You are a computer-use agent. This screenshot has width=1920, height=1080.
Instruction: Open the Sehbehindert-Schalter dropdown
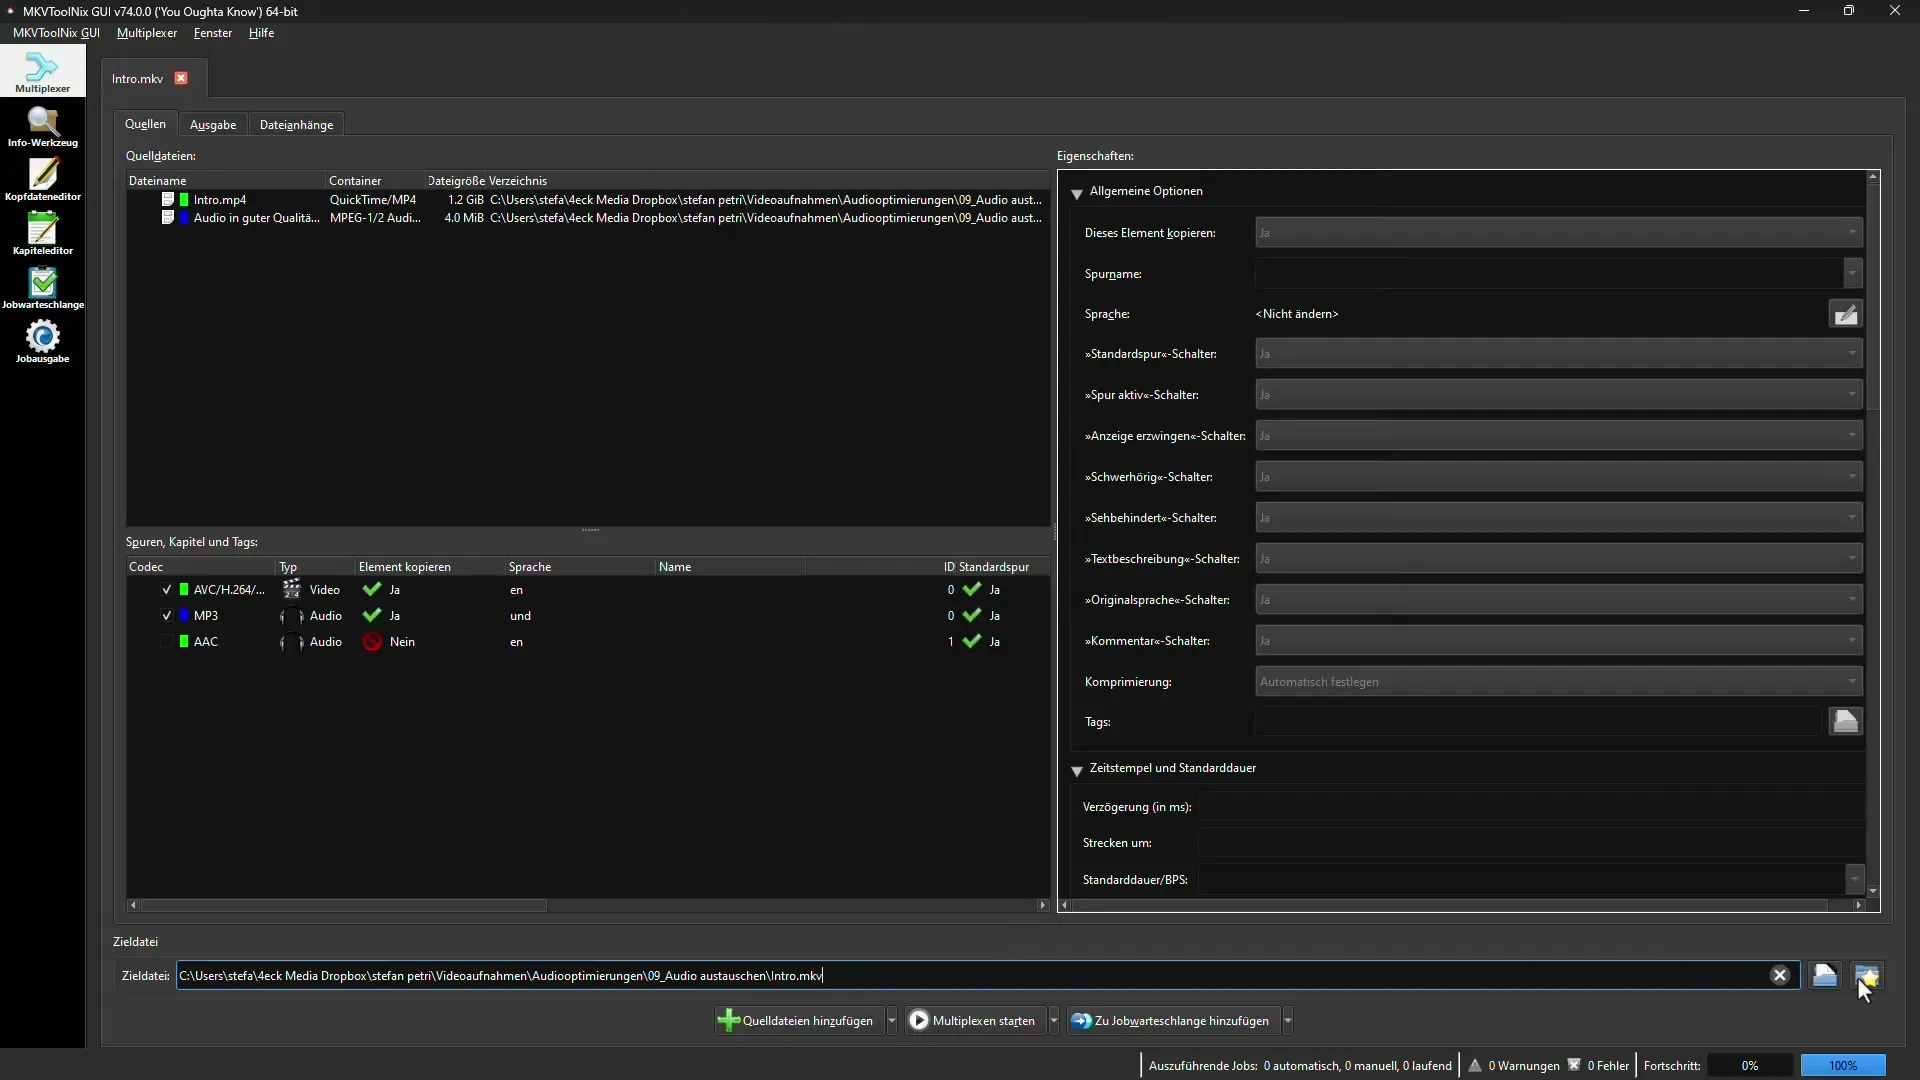(1558, 518)
